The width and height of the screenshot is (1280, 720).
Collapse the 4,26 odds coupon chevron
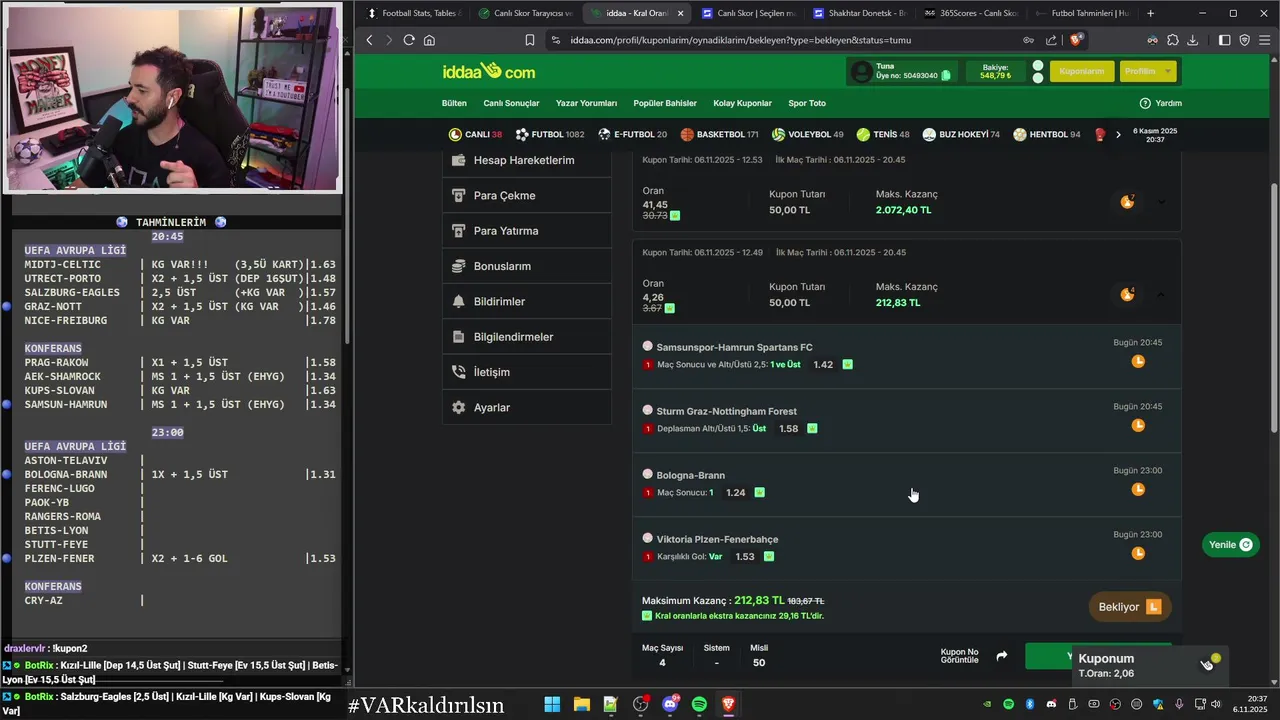click(x=1161, y=294)
